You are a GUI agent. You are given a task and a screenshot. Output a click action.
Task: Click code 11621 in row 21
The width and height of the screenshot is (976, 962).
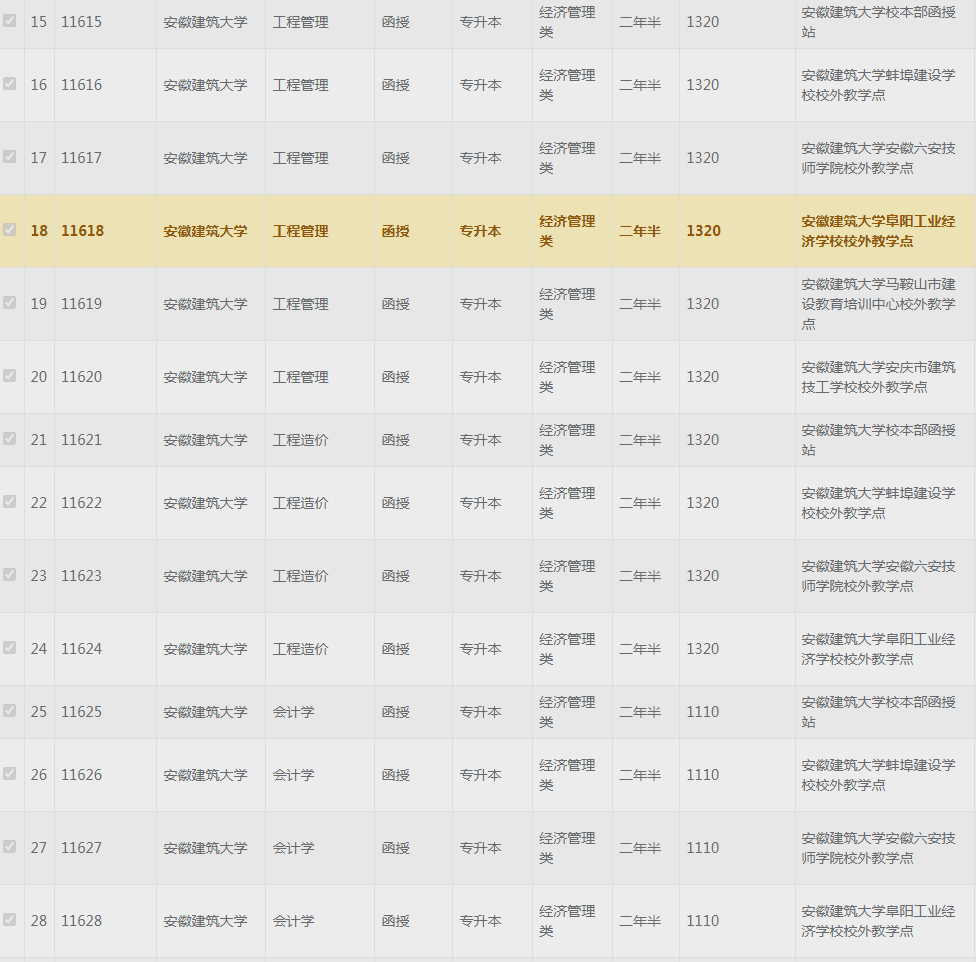pos(82,440)
